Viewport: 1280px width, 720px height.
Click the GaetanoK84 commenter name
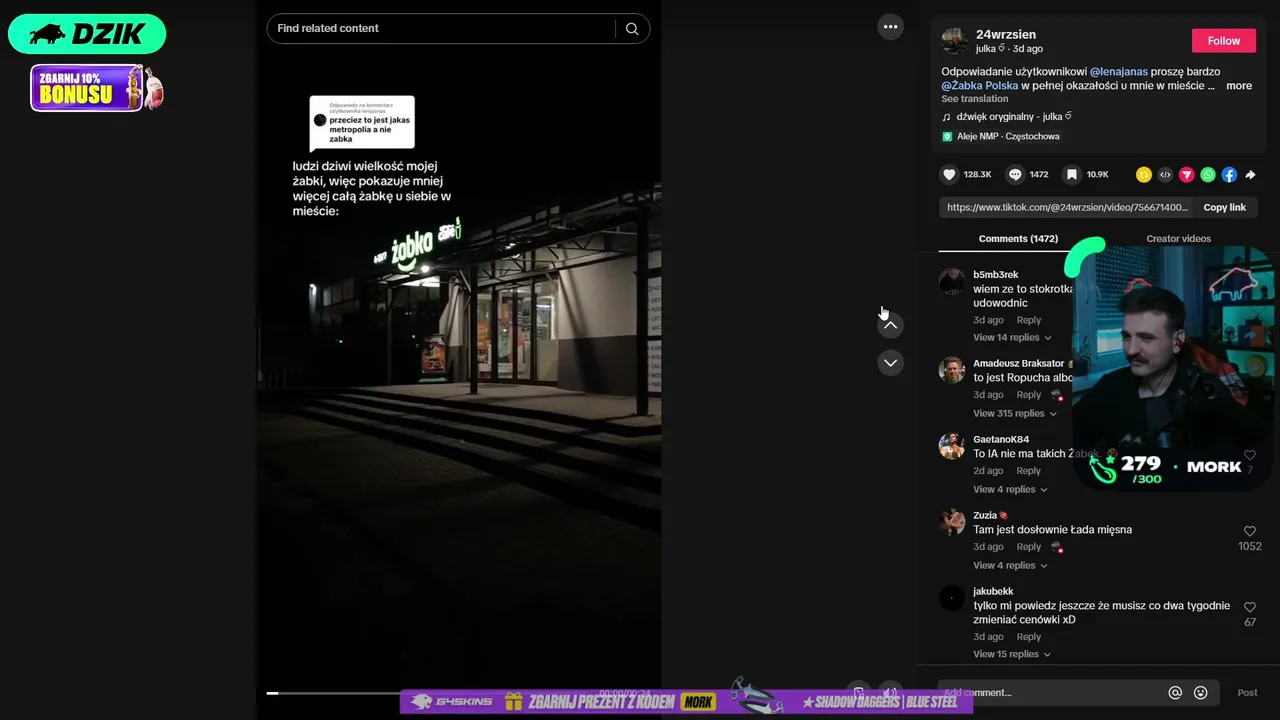(1001, 439)
